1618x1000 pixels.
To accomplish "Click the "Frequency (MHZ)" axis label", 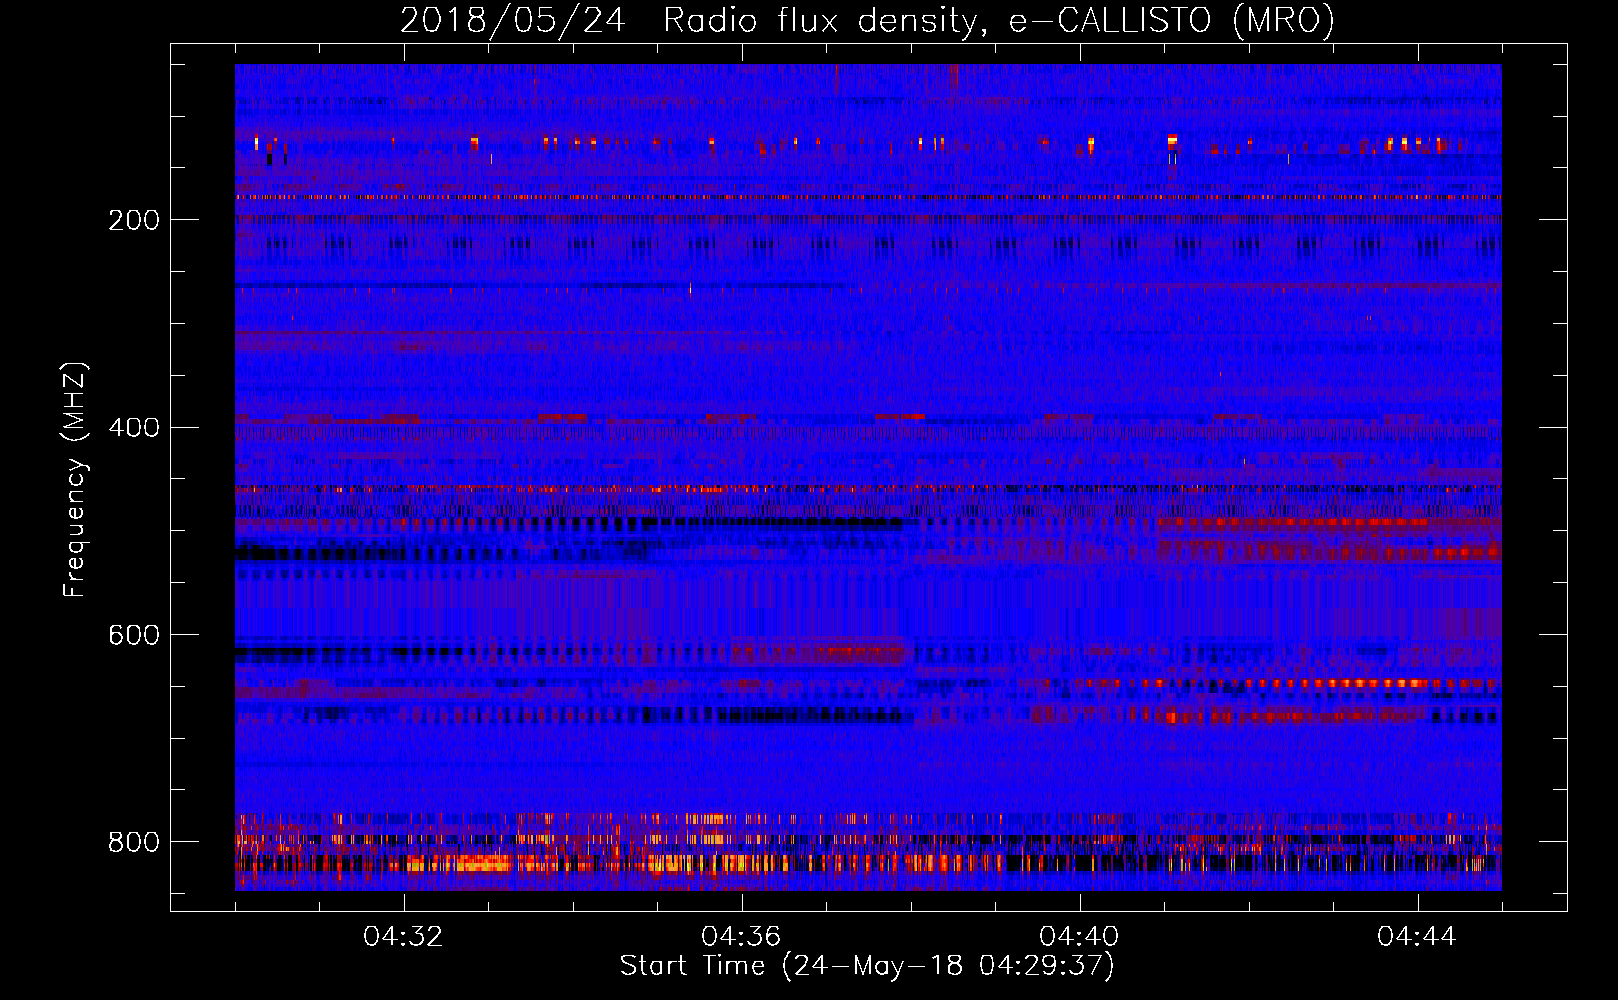I will [75, 479].
